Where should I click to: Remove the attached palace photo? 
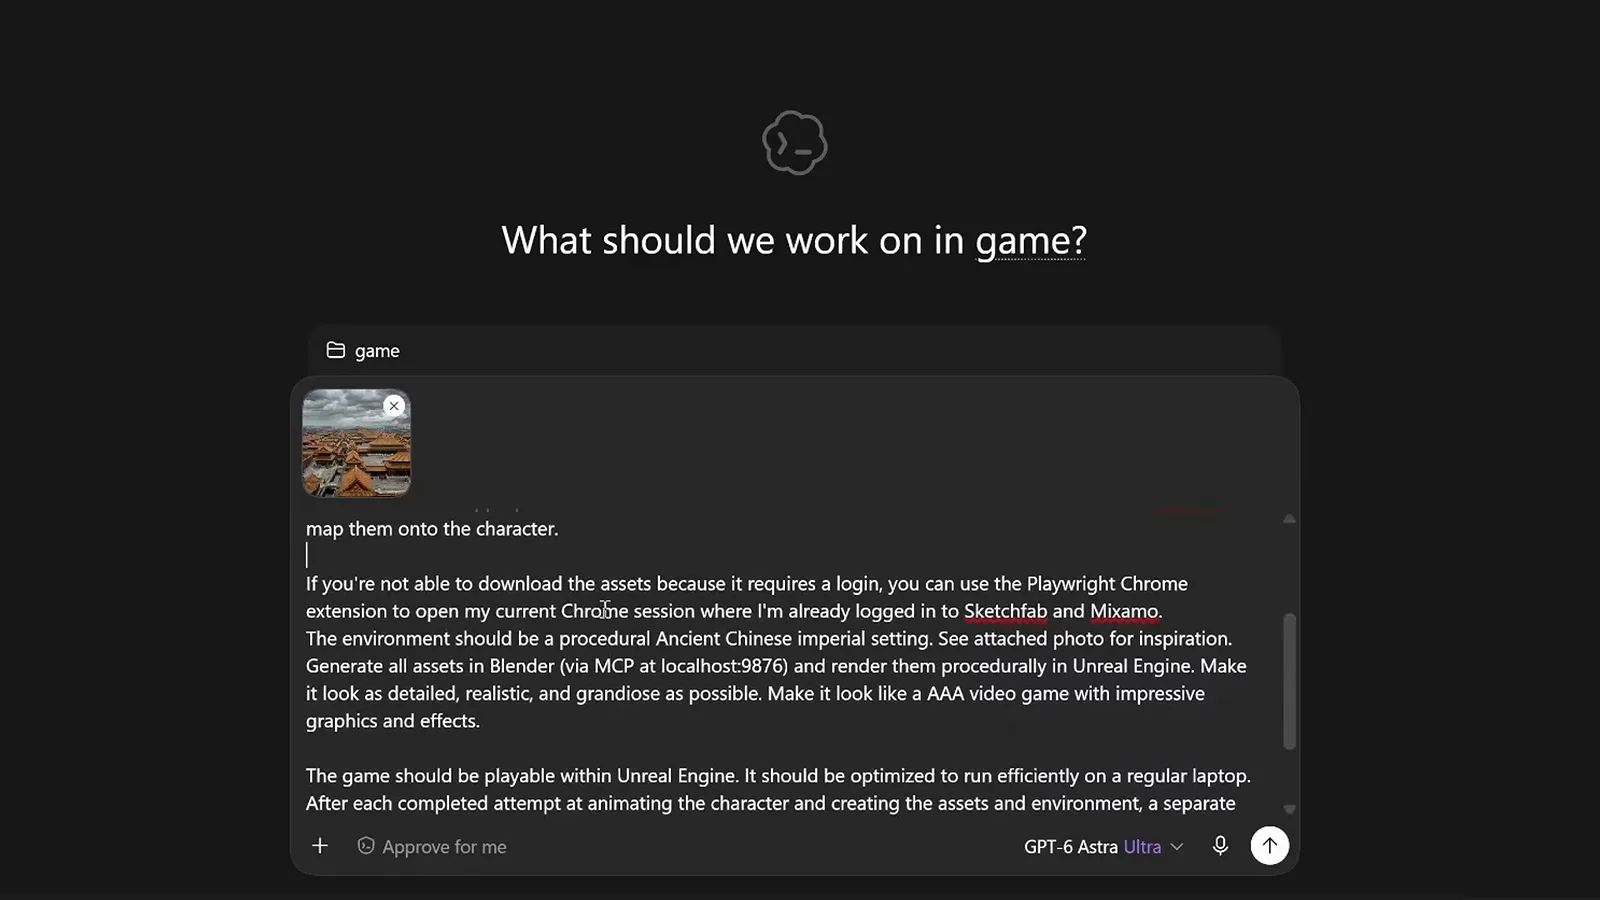coord(394,406)
